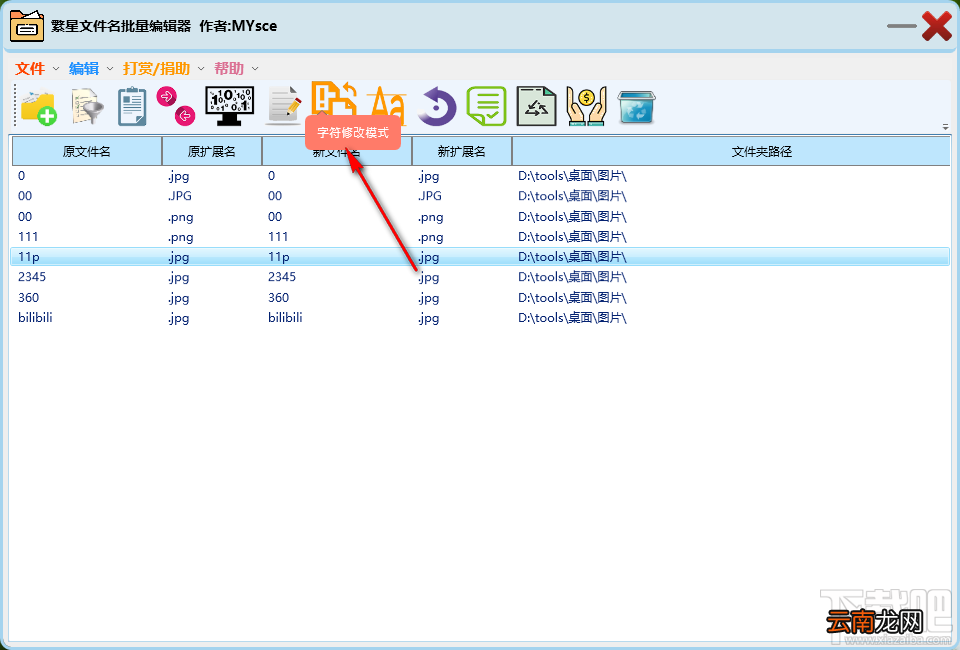Select original filename cell "11p"

(29, 257)
